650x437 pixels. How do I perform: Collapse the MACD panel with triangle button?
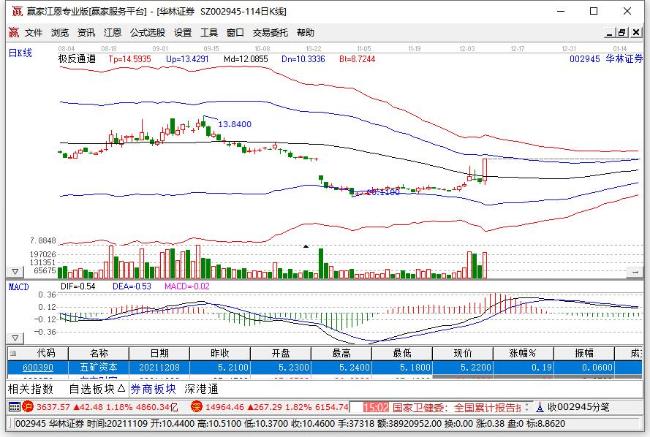15,338
